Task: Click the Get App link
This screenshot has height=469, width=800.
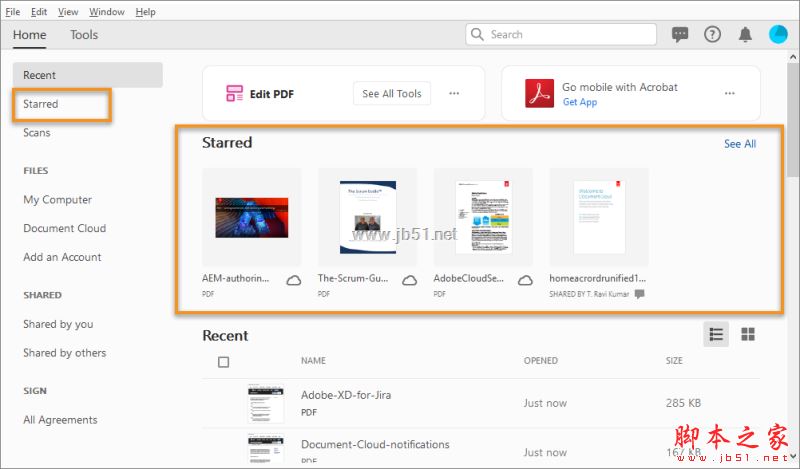Action: [580, 102]
